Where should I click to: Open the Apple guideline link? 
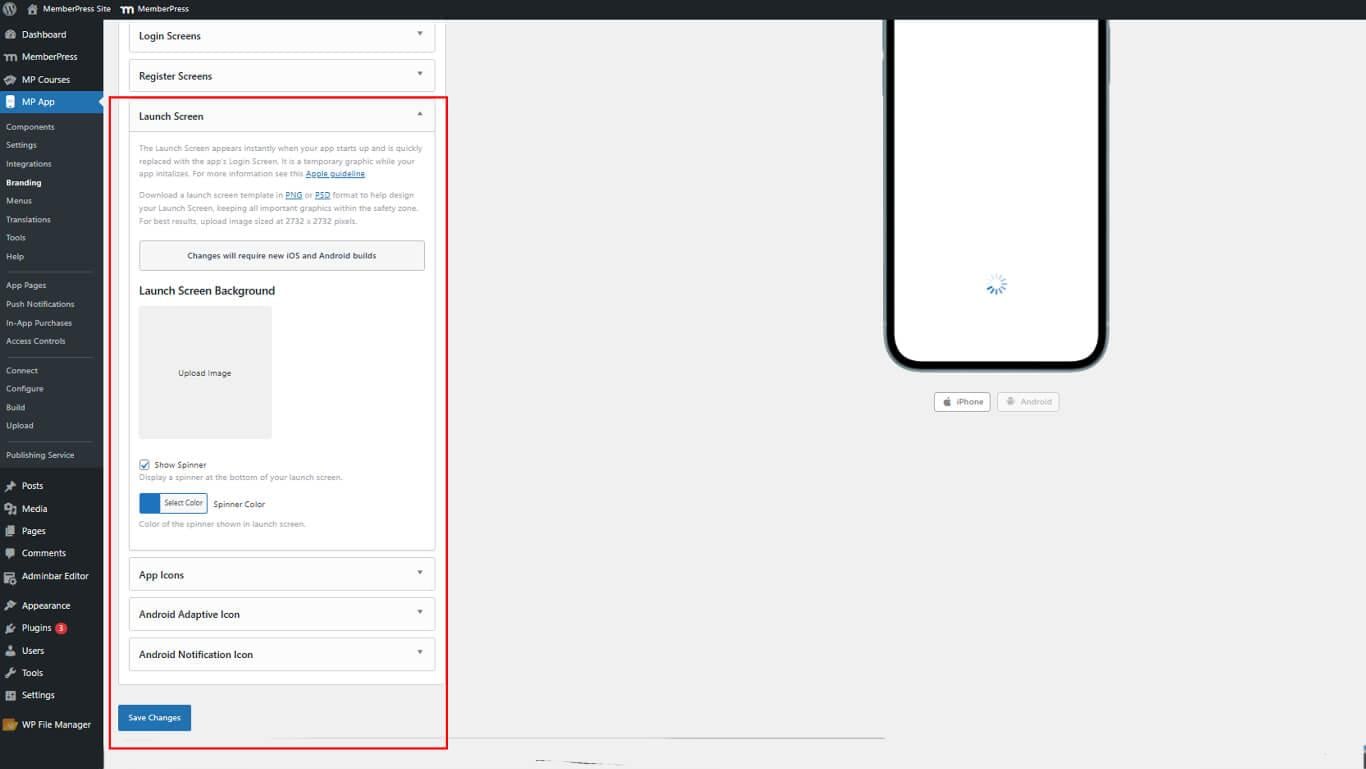(x=335, y=174)
